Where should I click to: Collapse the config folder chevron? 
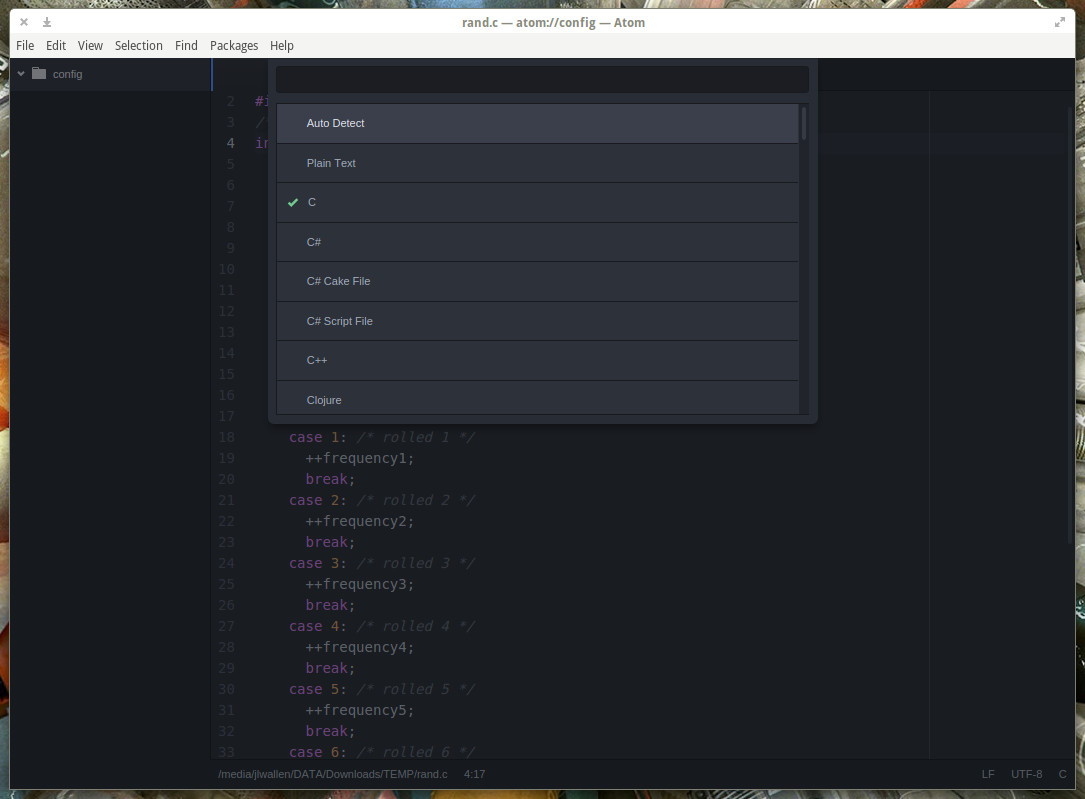pyautogui.click(x=21, y=73)
